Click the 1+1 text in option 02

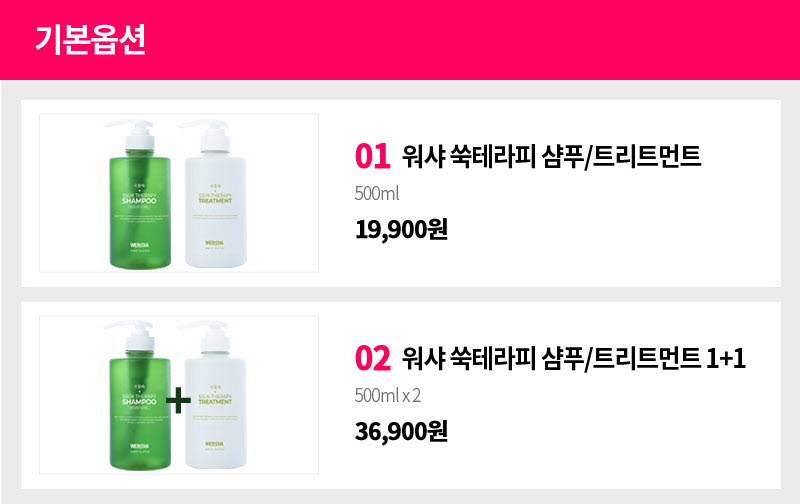[726, 358]
